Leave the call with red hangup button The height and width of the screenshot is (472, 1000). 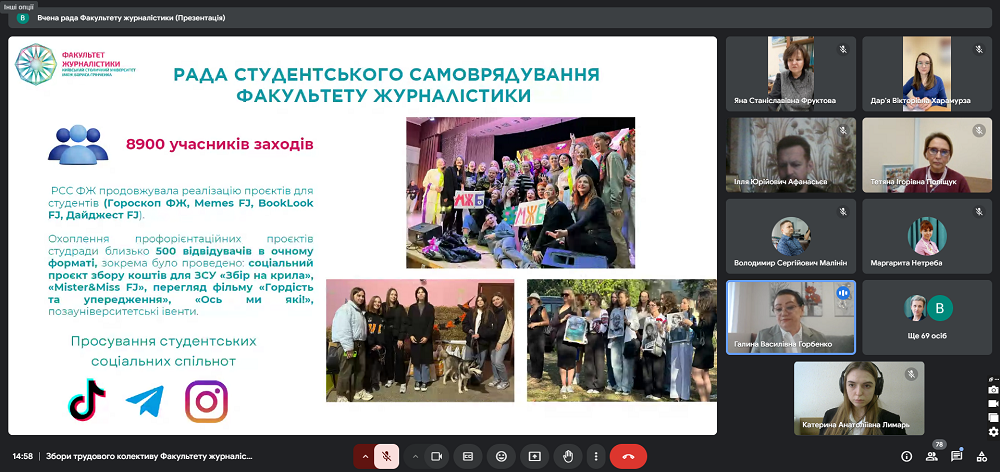[628, 456]
